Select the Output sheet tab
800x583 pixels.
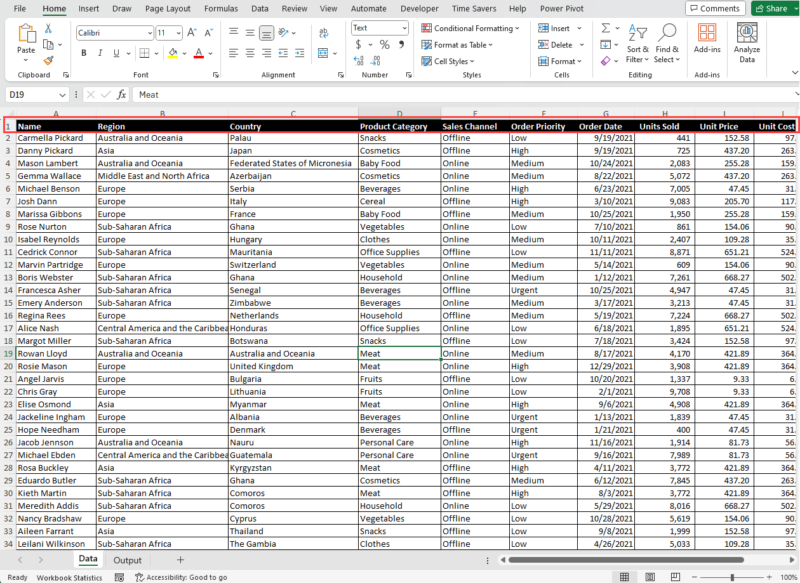pyautogui.click(x=127, y=560)
